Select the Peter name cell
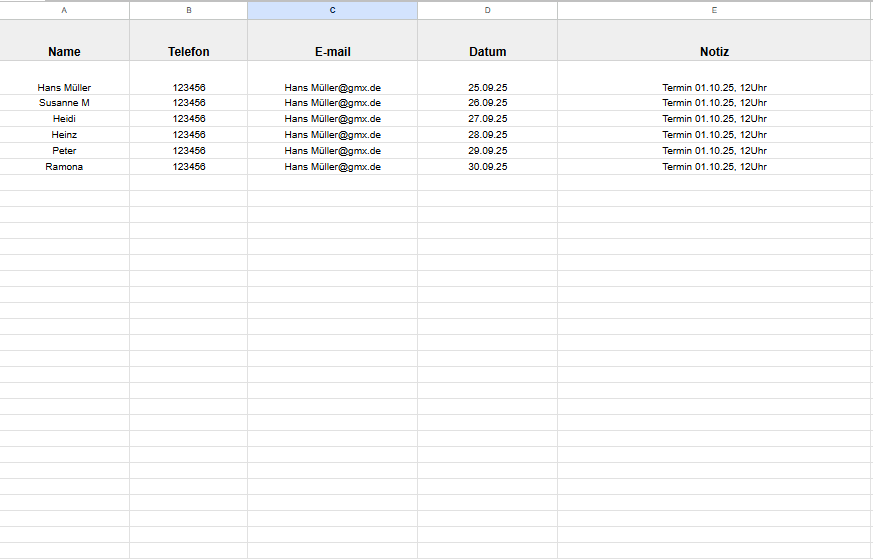Viewport: 873px width, 559px height. coord(64,150)
